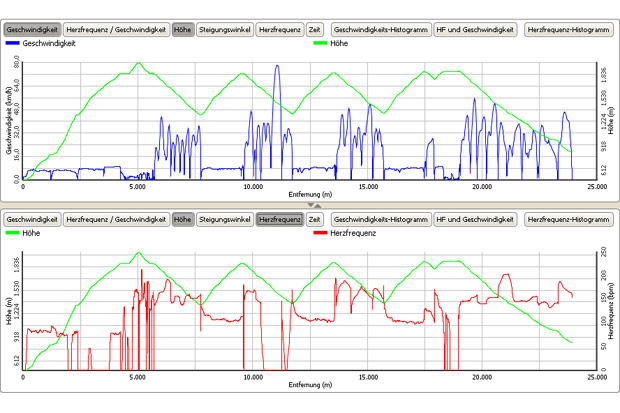Image resolution: width=620 pixels, height=413 pixels.
Task: Enable Herzfrequenz in the upper chart toolbar
Action: point(279,30)
